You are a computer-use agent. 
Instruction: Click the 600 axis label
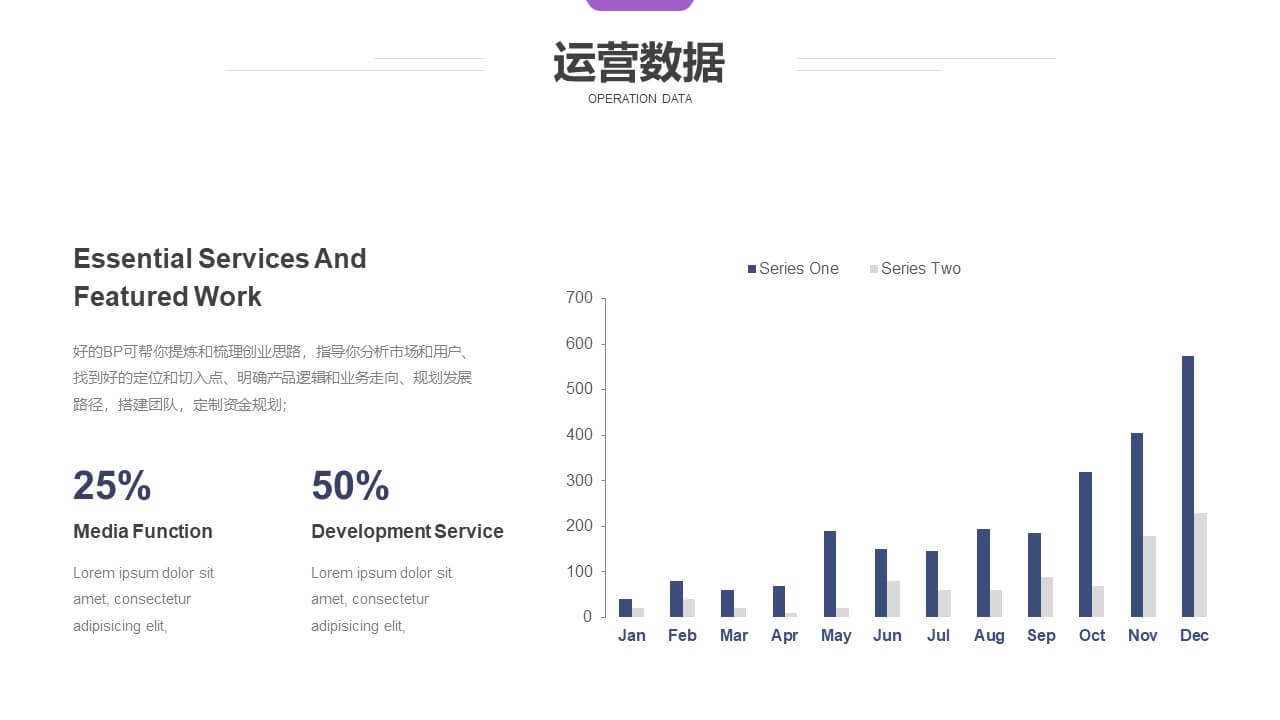pos(579,344)
